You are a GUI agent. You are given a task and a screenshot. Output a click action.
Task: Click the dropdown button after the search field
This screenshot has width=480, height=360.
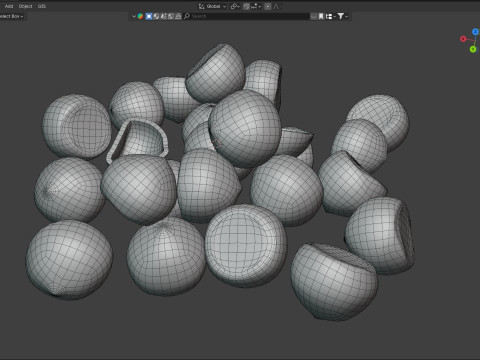coord(313,16)
